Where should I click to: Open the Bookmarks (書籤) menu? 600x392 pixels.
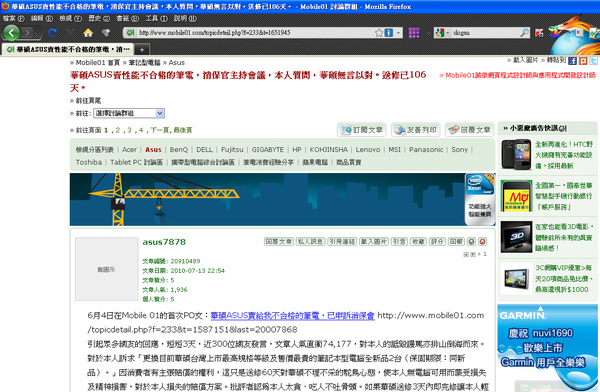[128, 18]
